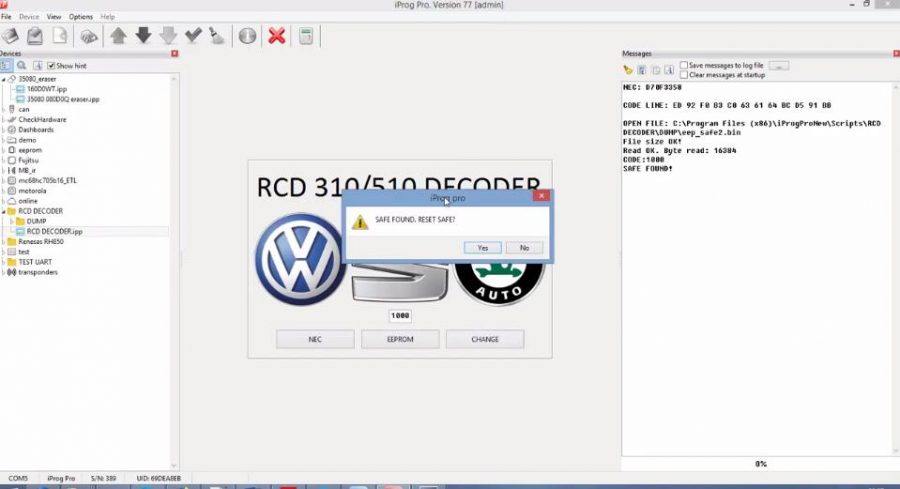The width and height of the screenshot is (900, 489).
Task: Open the Device menu
Action: [x=29, y=17]
